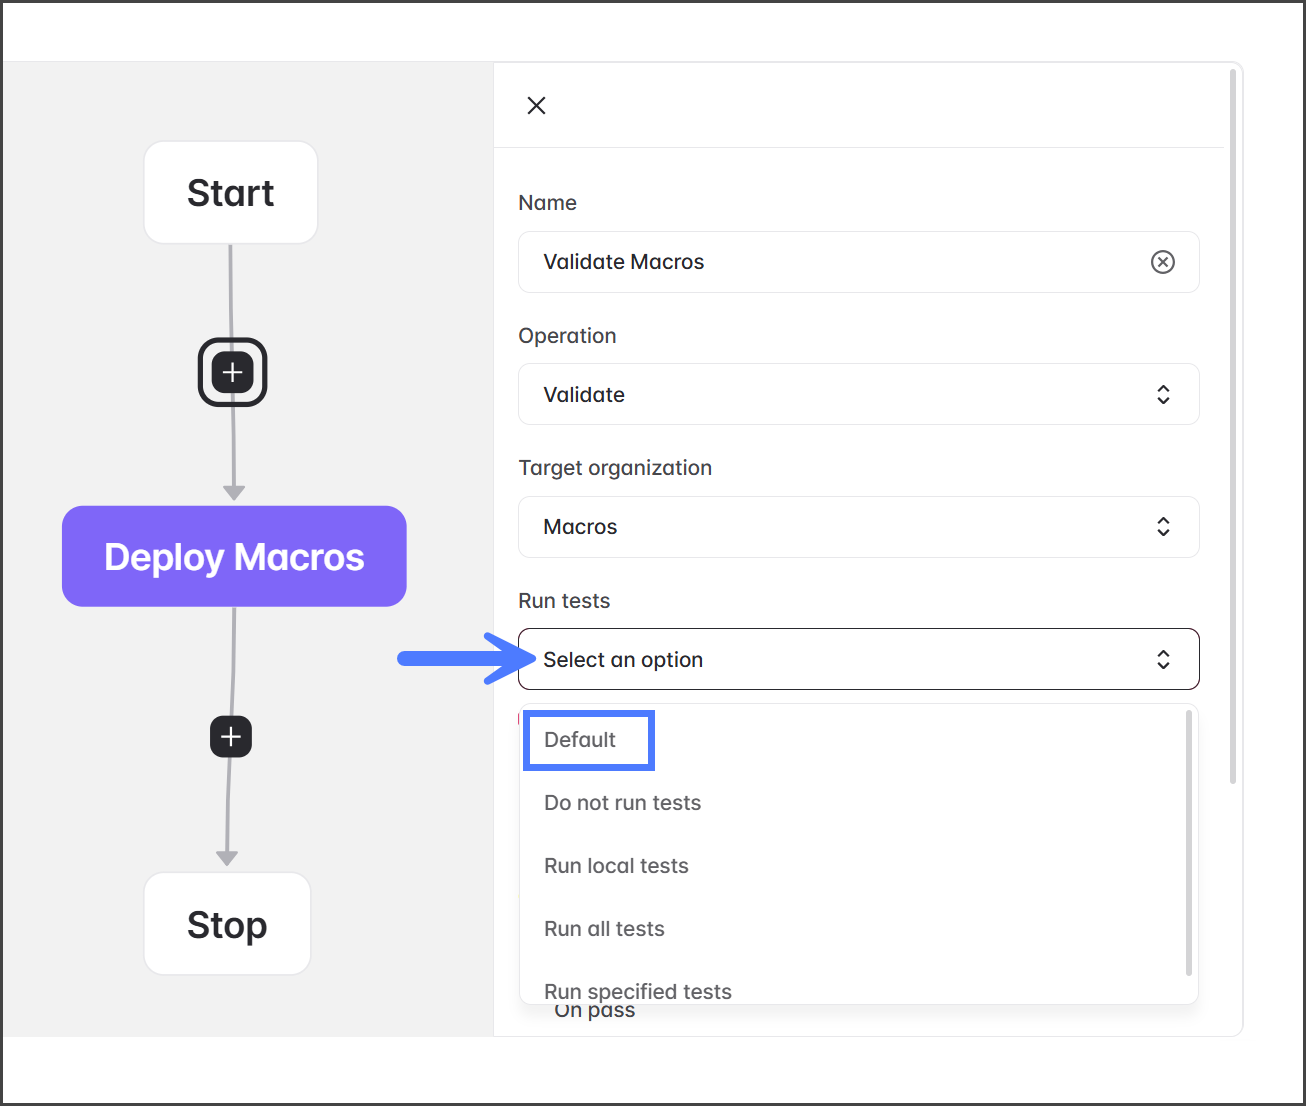The height and width of the screenshot is (1106, 1306).
Task: Choose Run specified tests option
Action: [638, 990]
